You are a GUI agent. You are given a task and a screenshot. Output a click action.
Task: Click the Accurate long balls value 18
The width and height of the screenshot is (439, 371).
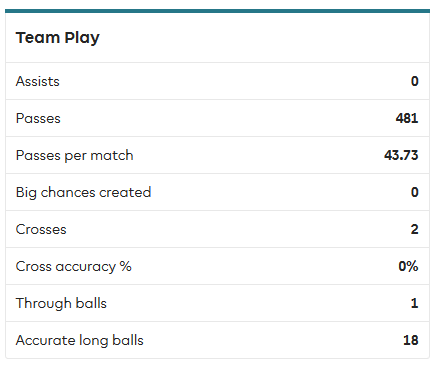point(411,340)
